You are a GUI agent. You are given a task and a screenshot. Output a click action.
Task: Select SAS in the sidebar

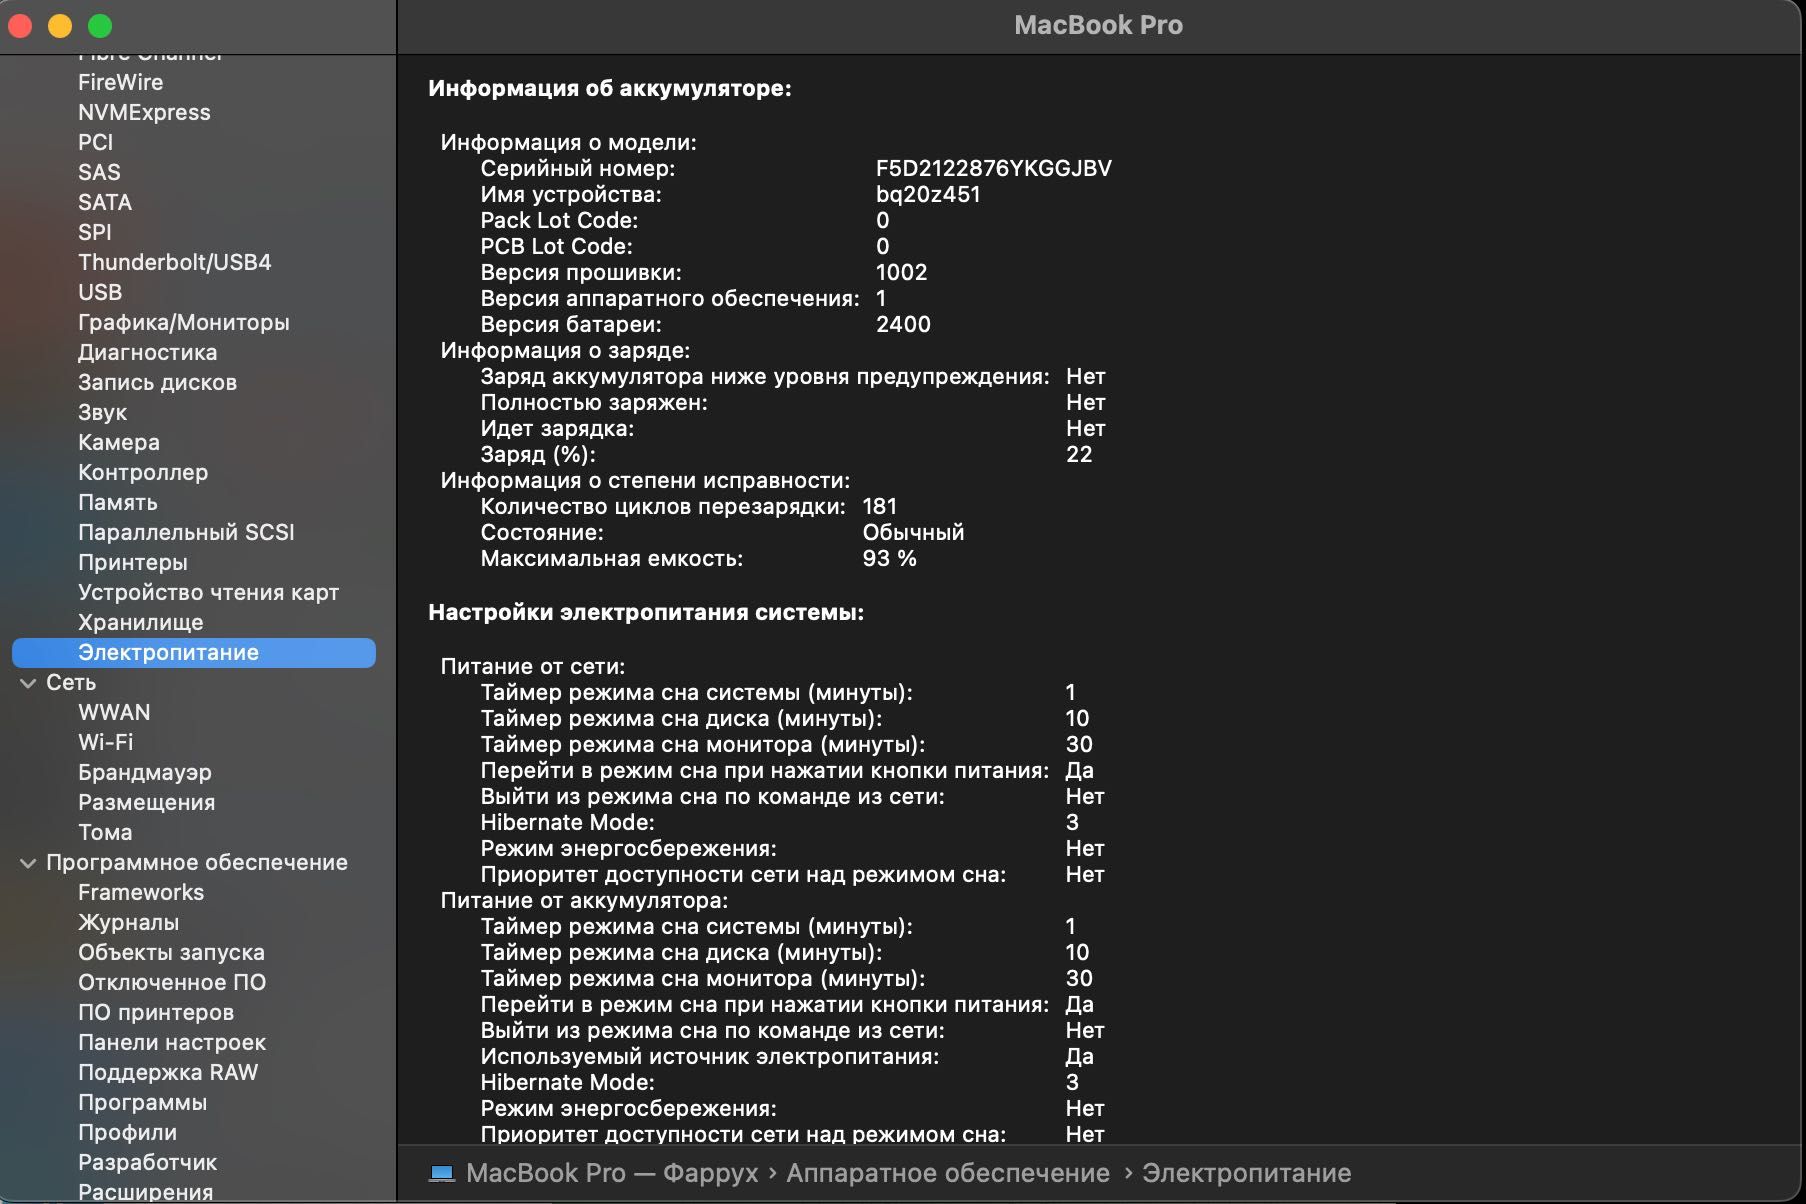pos(99,172)
